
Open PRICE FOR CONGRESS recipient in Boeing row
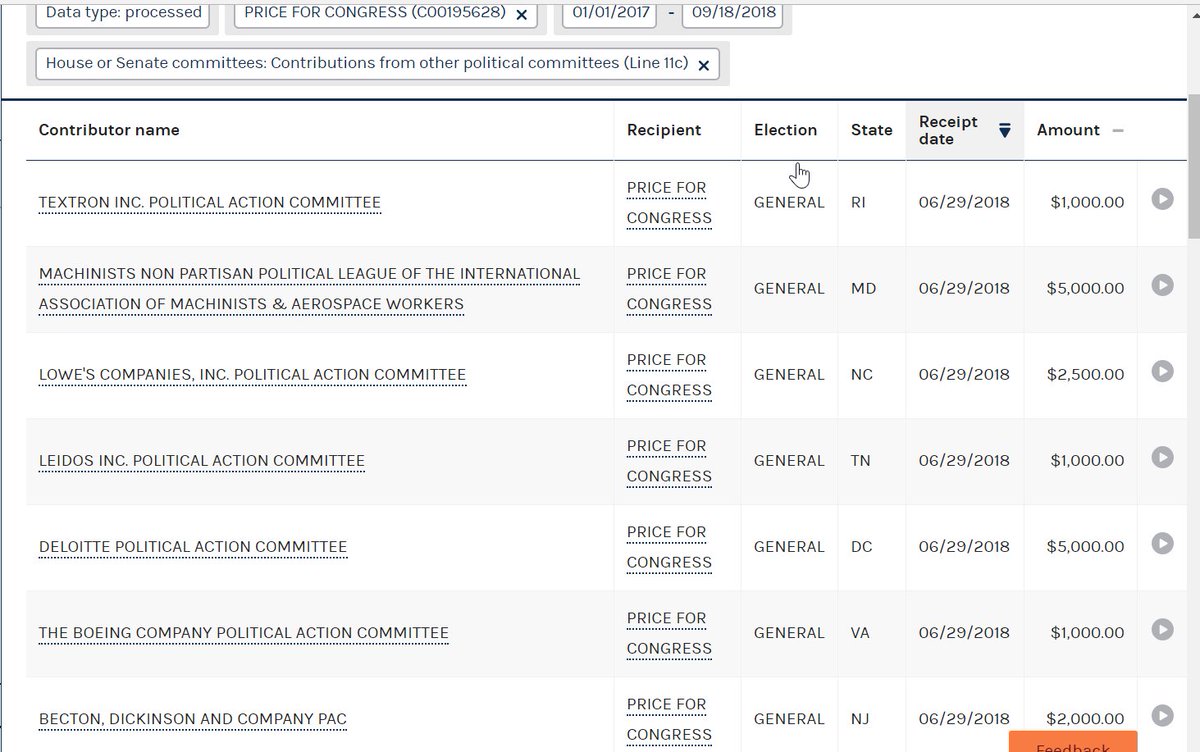pos(669,633)
